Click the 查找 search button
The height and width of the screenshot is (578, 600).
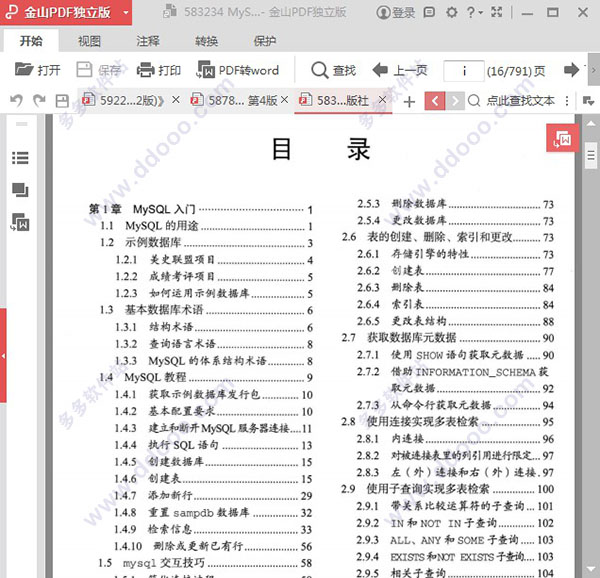pyautogui.click(x=333, y=70)
